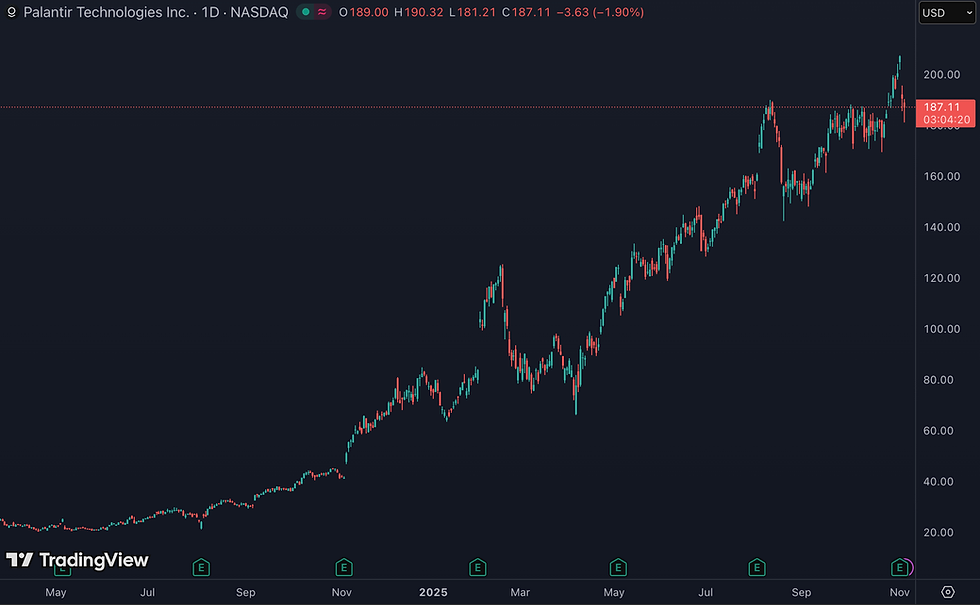The width and height of the screenshot is (980, 605).
Task: Click the 60.00 price scale label
Action: coord(939,431)
